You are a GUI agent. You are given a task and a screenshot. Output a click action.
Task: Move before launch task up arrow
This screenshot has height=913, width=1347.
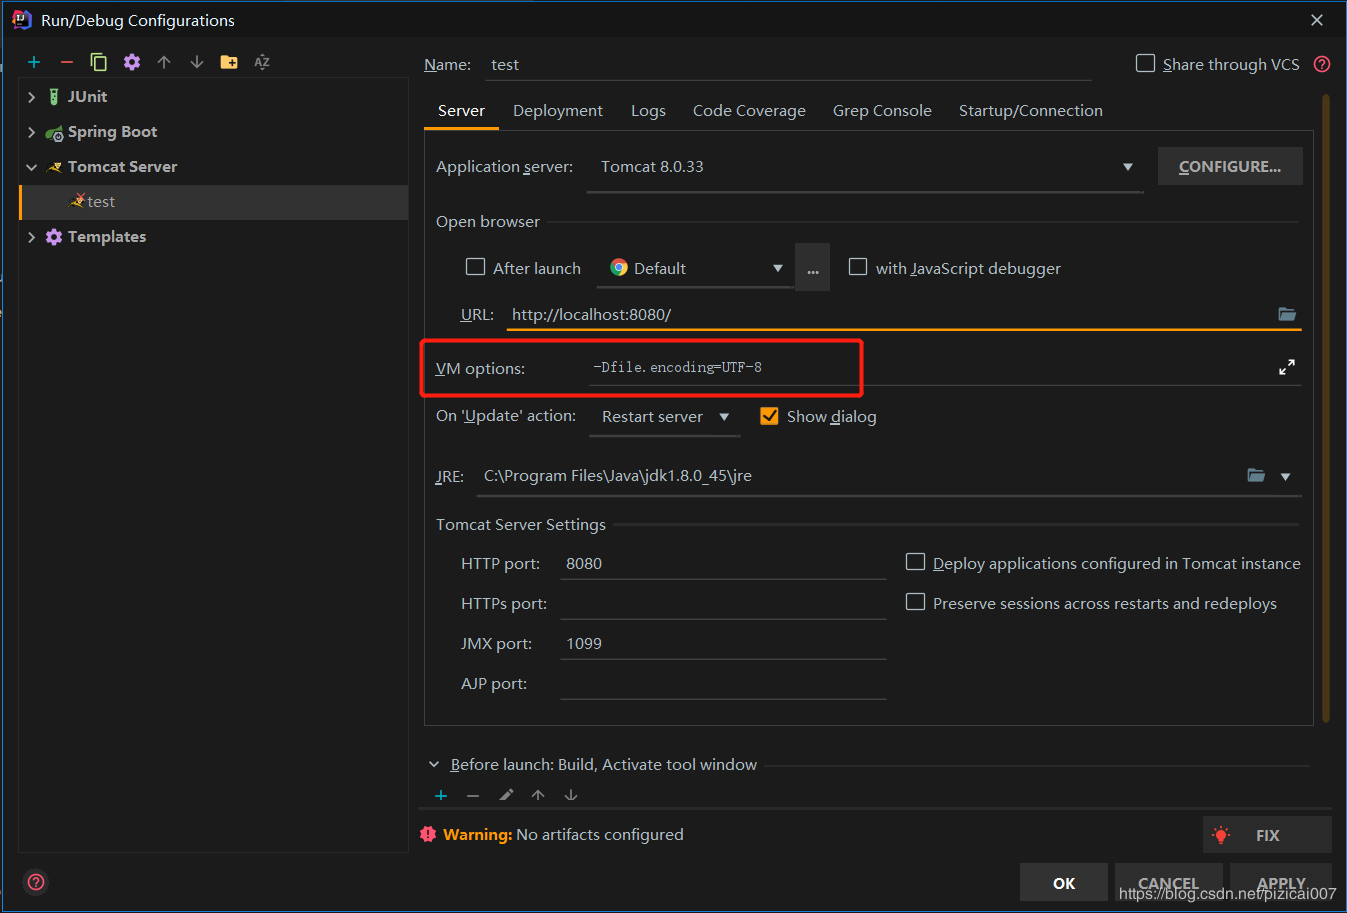tap(538, 795)
